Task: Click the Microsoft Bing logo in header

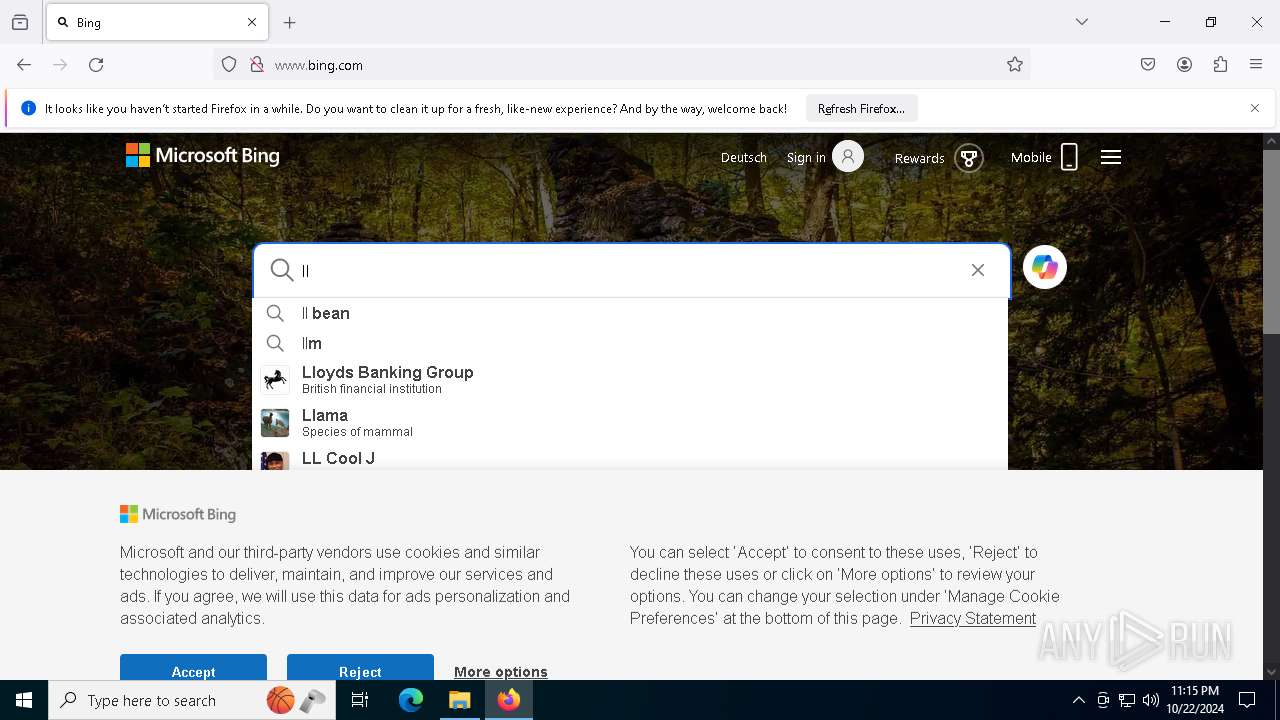Action: pyautogui.click(x=203, y=156)
